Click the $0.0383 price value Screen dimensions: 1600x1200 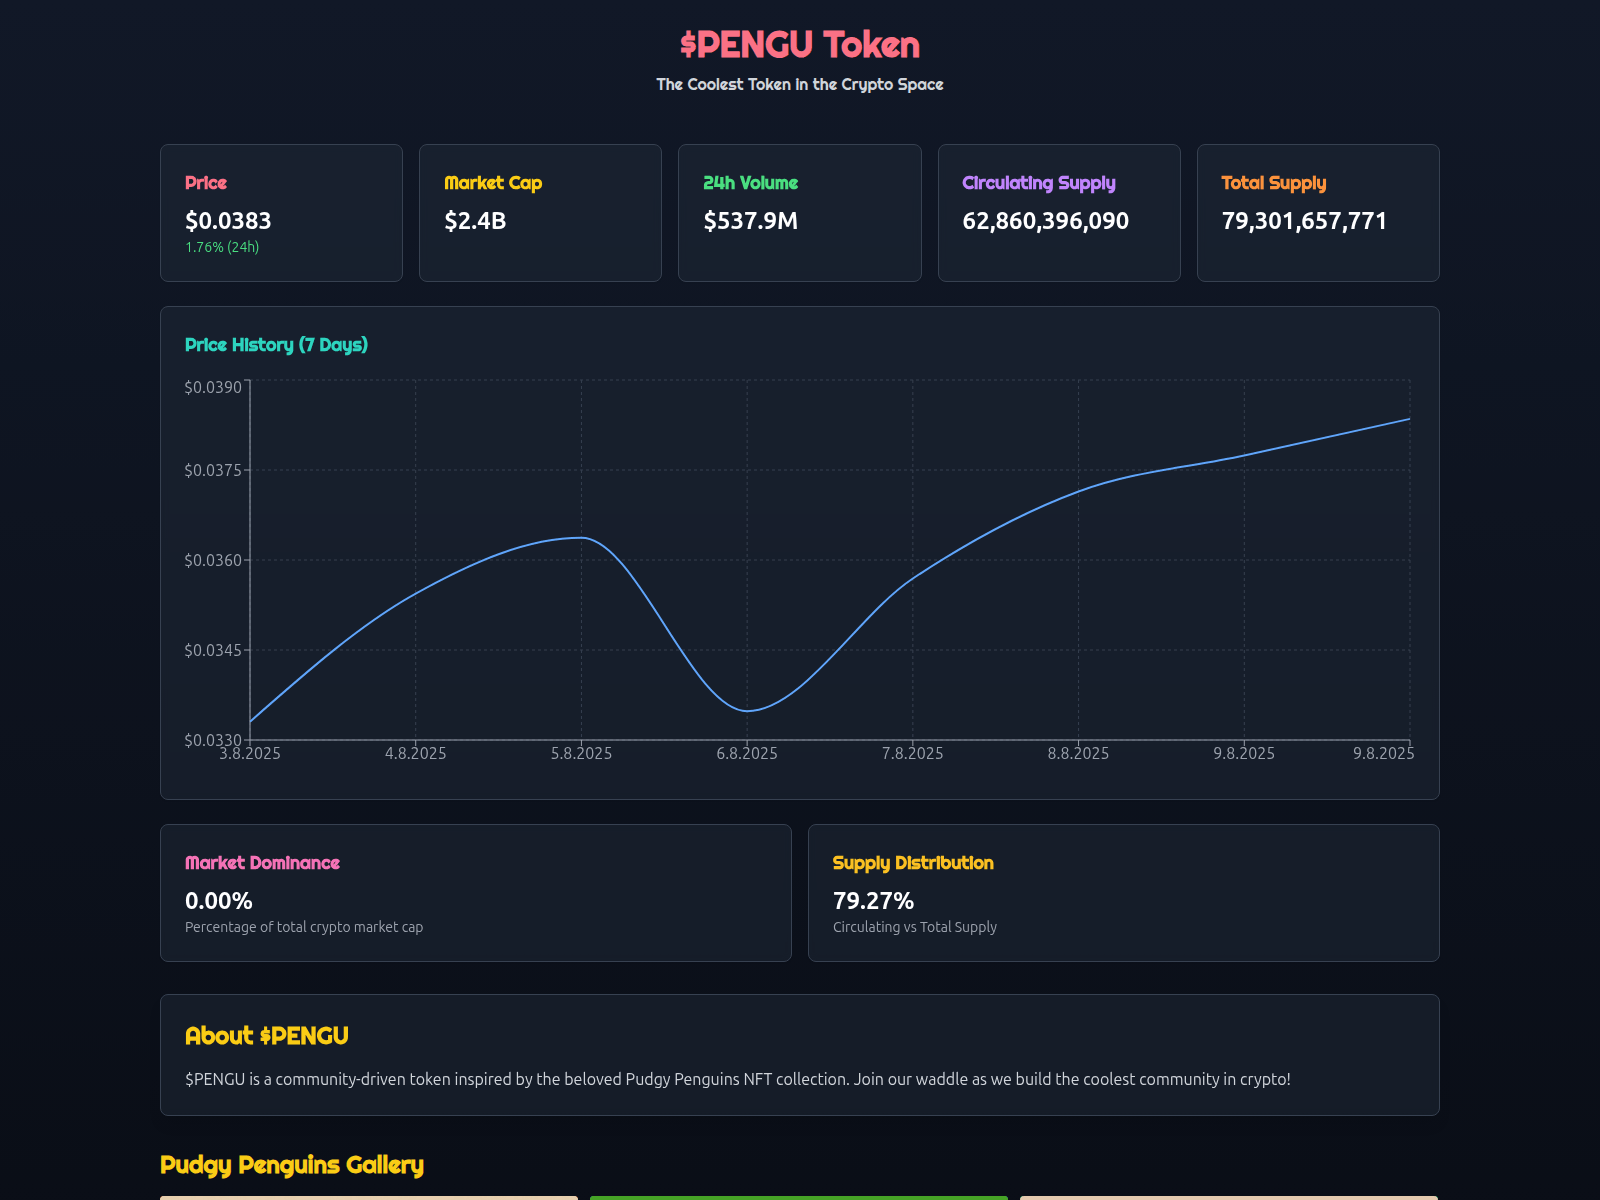point(228,221)
